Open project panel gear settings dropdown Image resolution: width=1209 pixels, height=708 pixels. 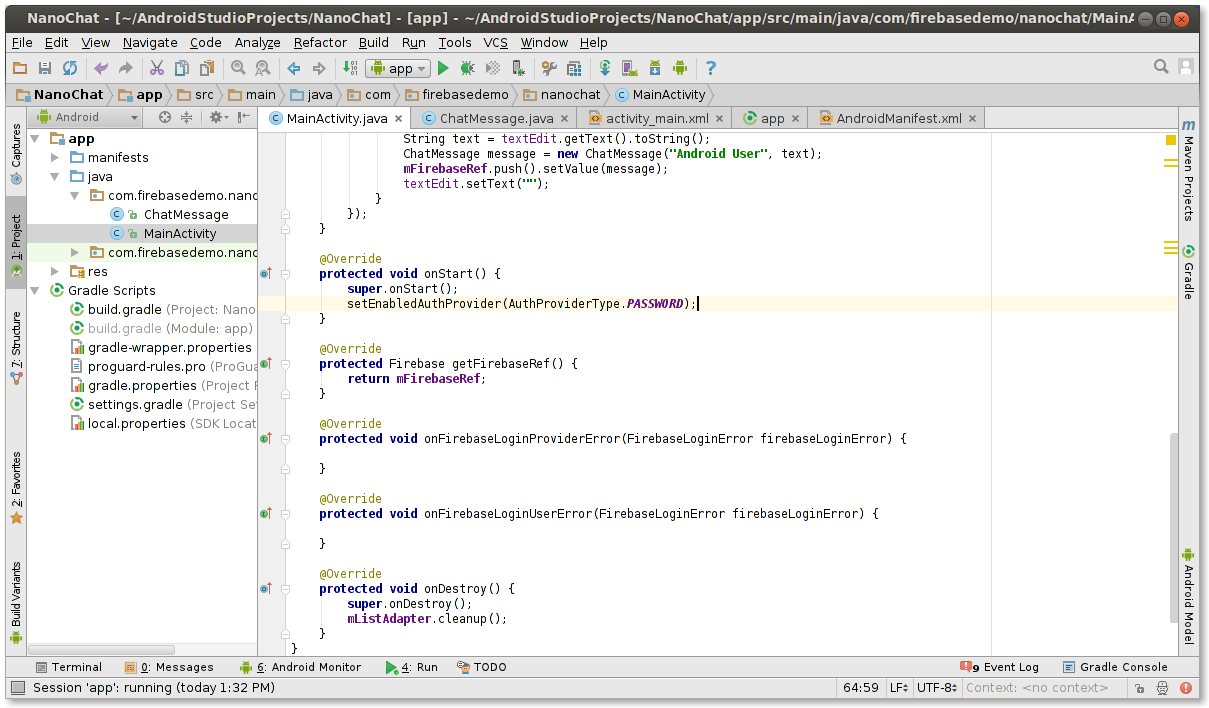218,117
